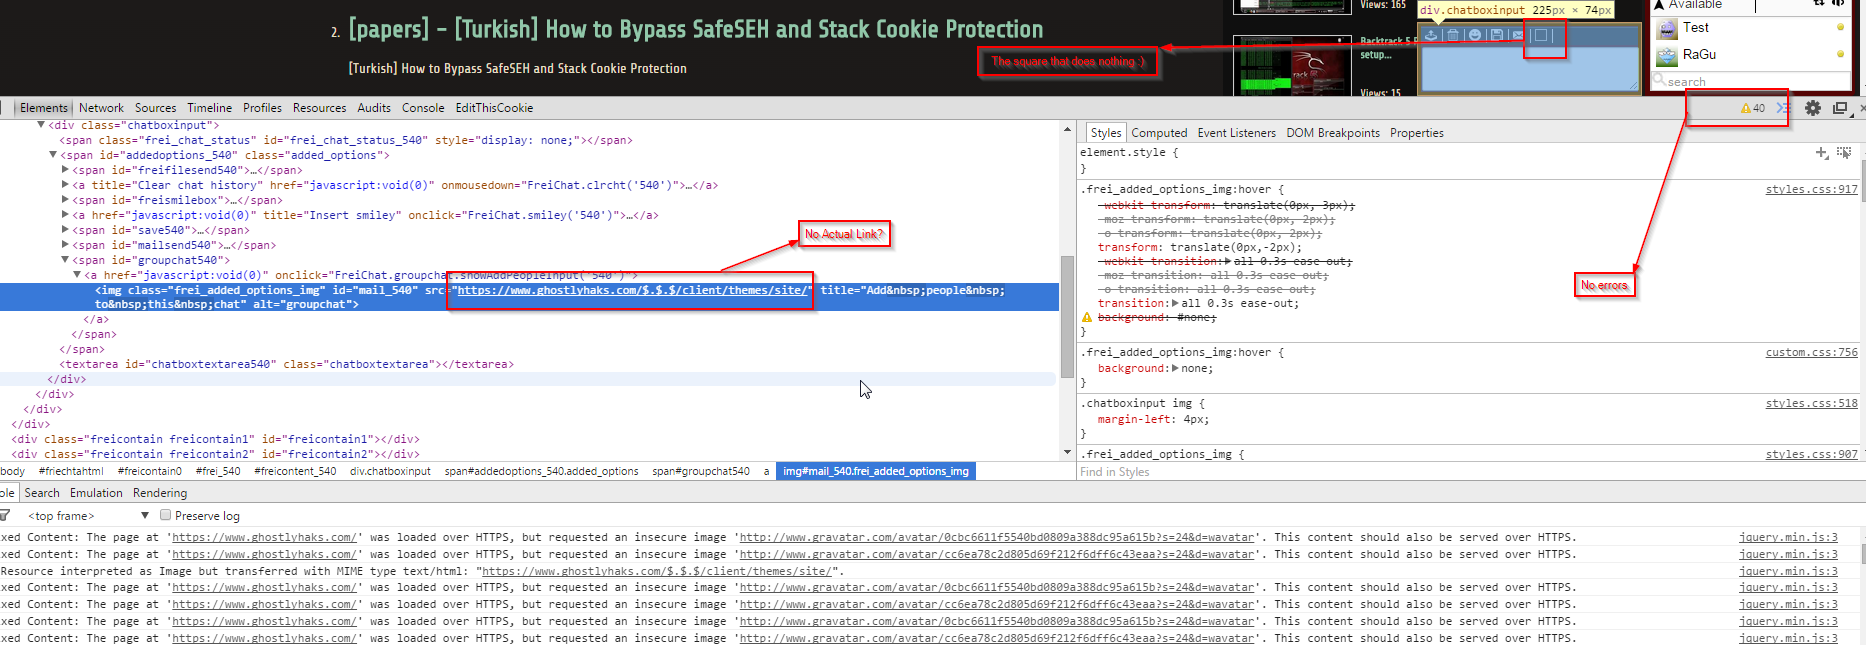This screenshot has width=1866, height=645.
Task: Show console drawer toggle icon
Action: point(1782,108)
